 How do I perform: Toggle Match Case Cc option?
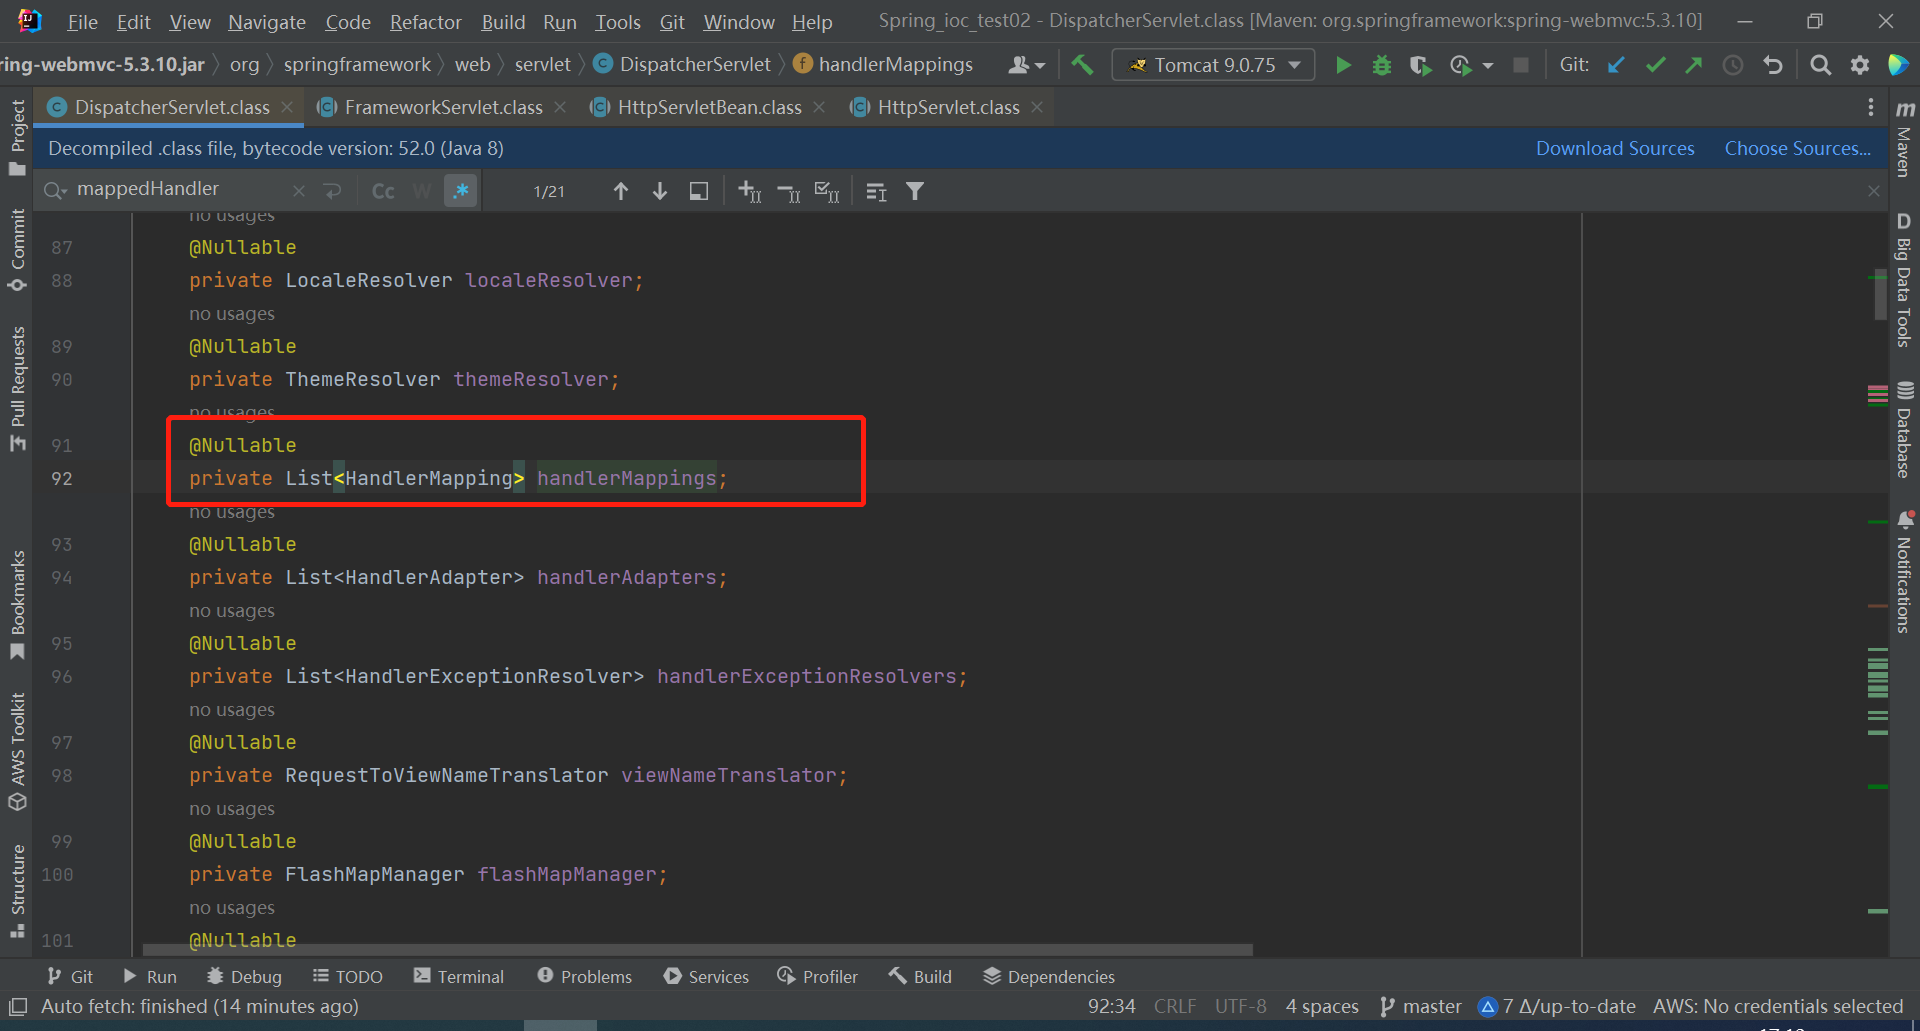383,191
